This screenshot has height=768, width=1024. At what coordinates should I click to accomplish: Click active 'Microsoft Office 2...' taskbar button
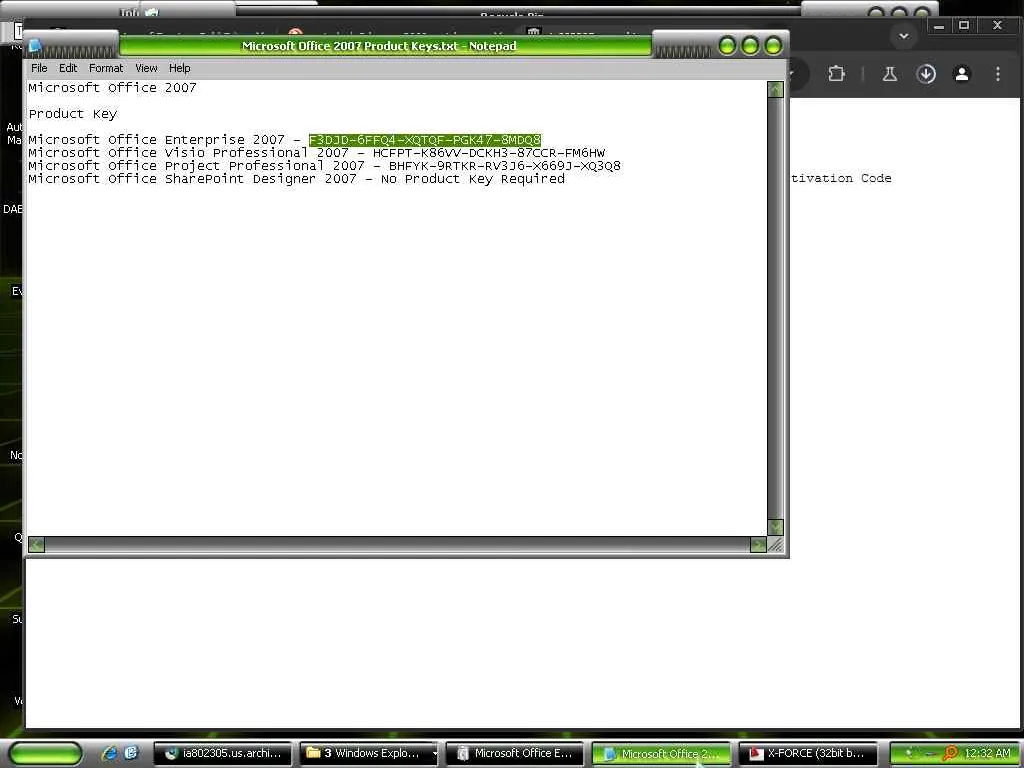(x=661, y=754)
